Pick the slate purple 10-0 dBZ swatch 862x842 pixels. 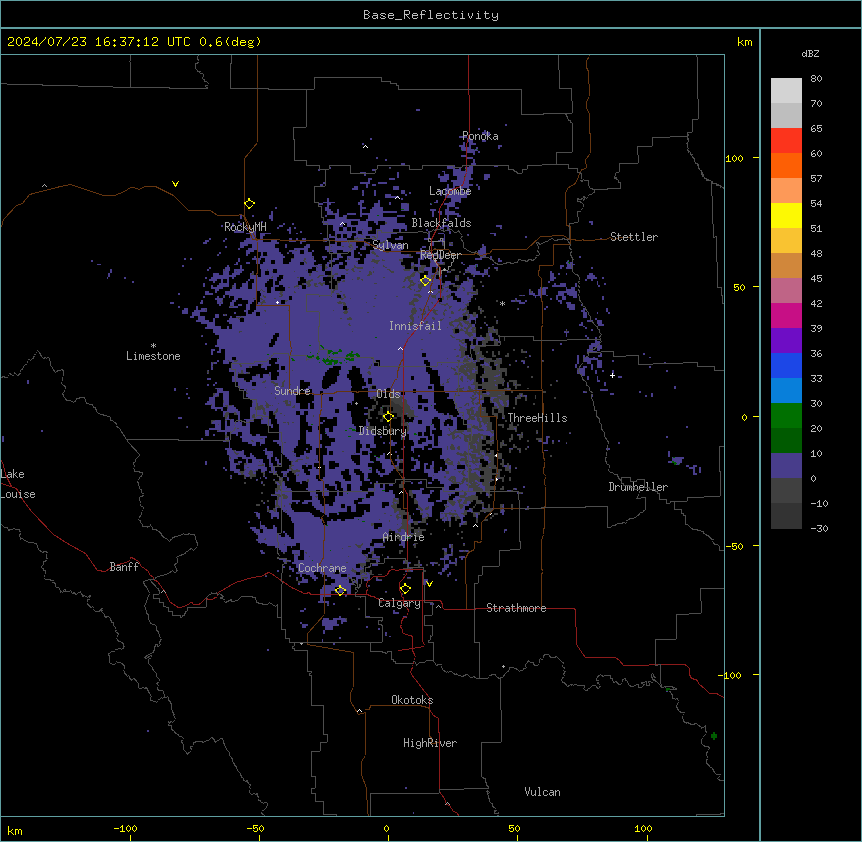coord(786,466)
